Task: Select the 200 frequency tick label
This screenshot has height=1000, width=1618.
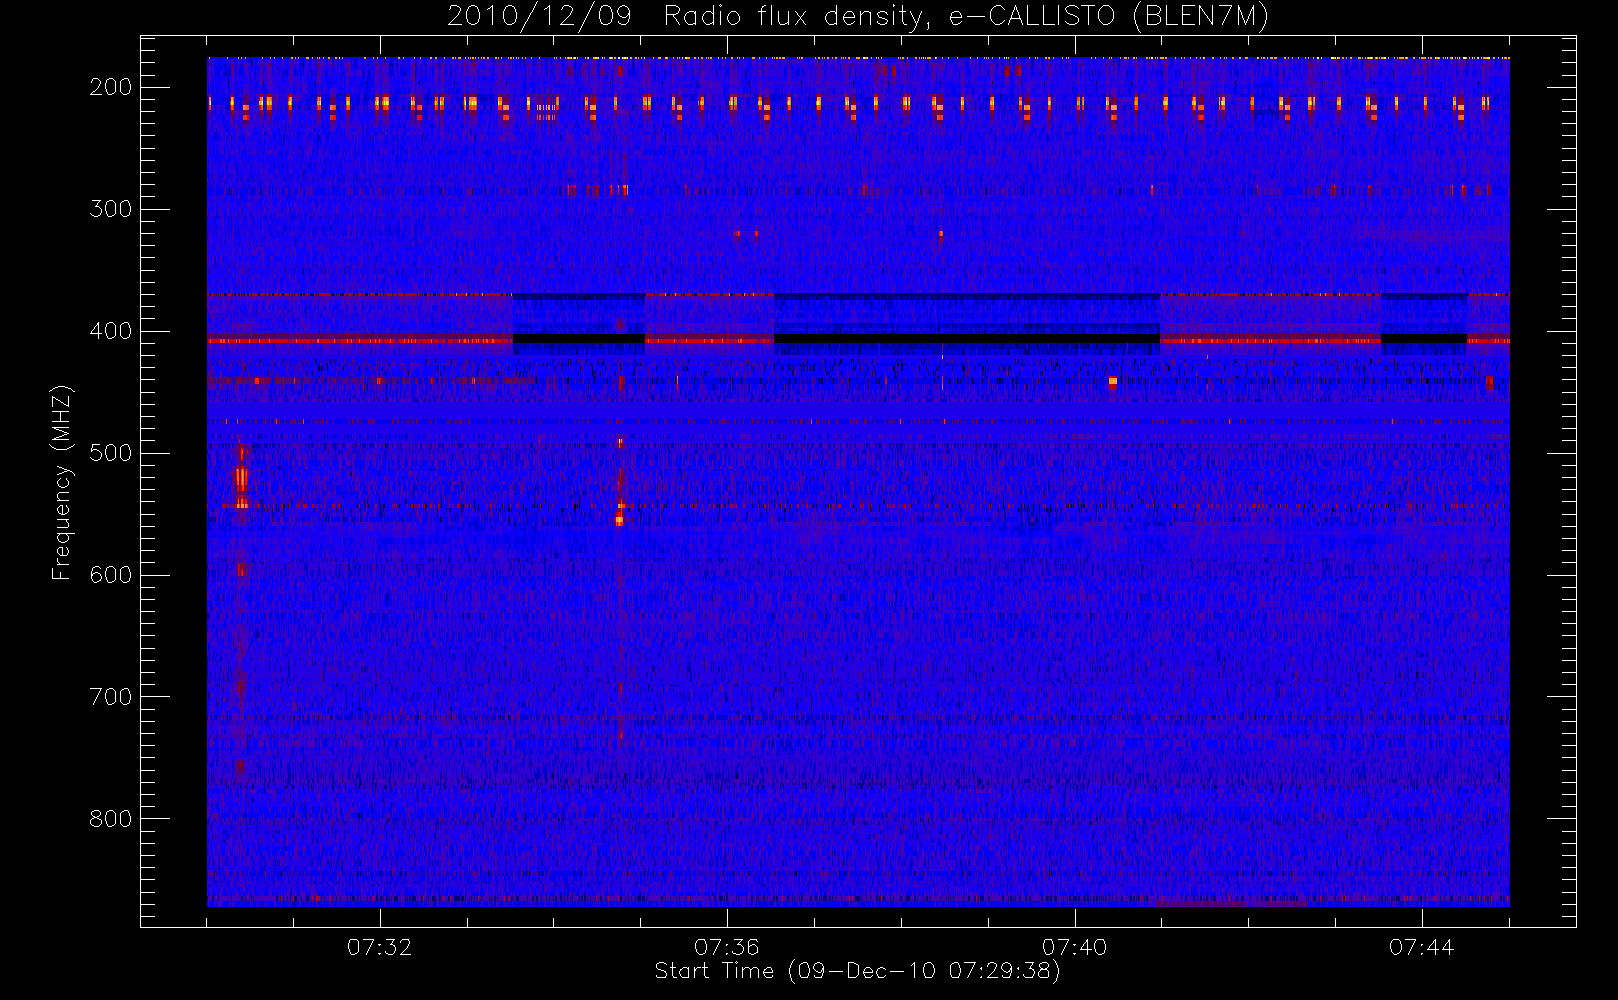Action: click(x=111, y=87)
